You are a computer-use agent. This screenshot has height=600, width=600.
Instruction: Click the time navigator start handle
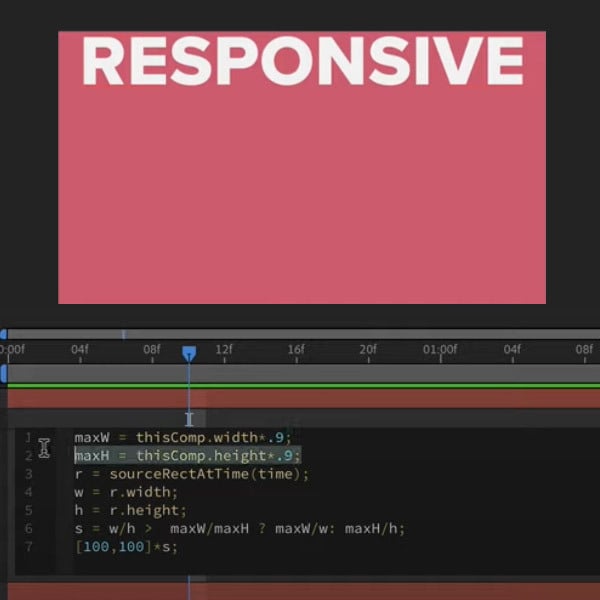click(3, 334)
